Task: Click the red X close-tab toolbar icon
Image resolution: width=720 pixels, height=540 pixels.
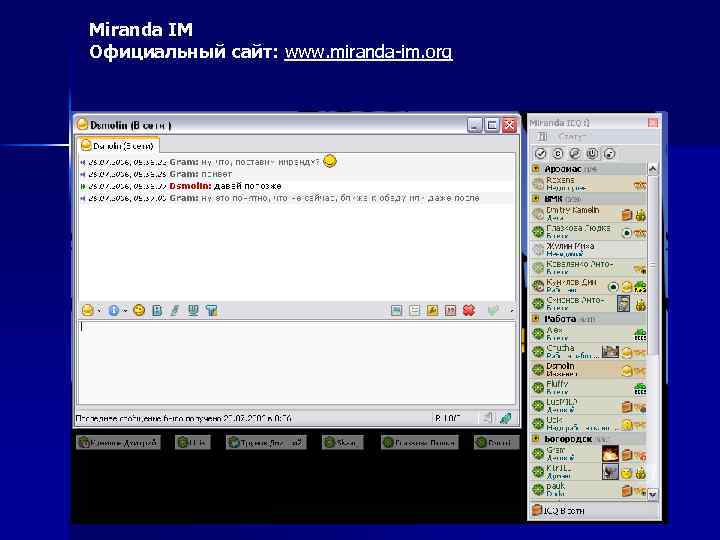Action: (x=469, y=311)
